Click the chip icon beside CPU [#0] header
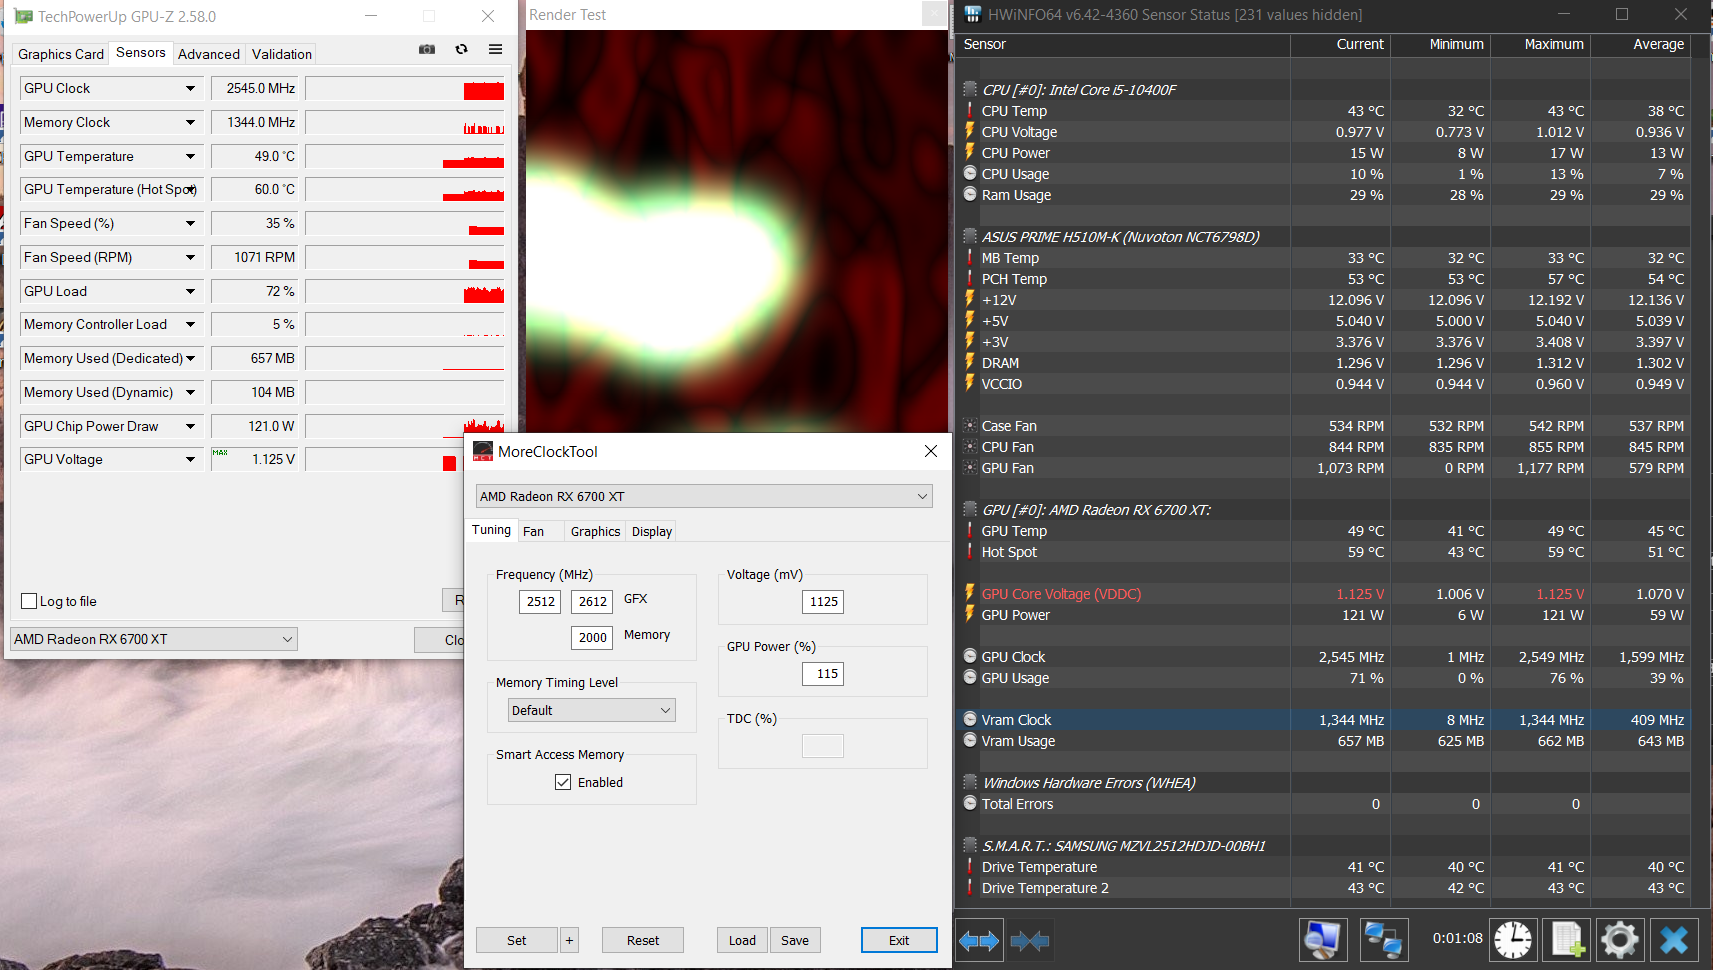 pos(970,90)
